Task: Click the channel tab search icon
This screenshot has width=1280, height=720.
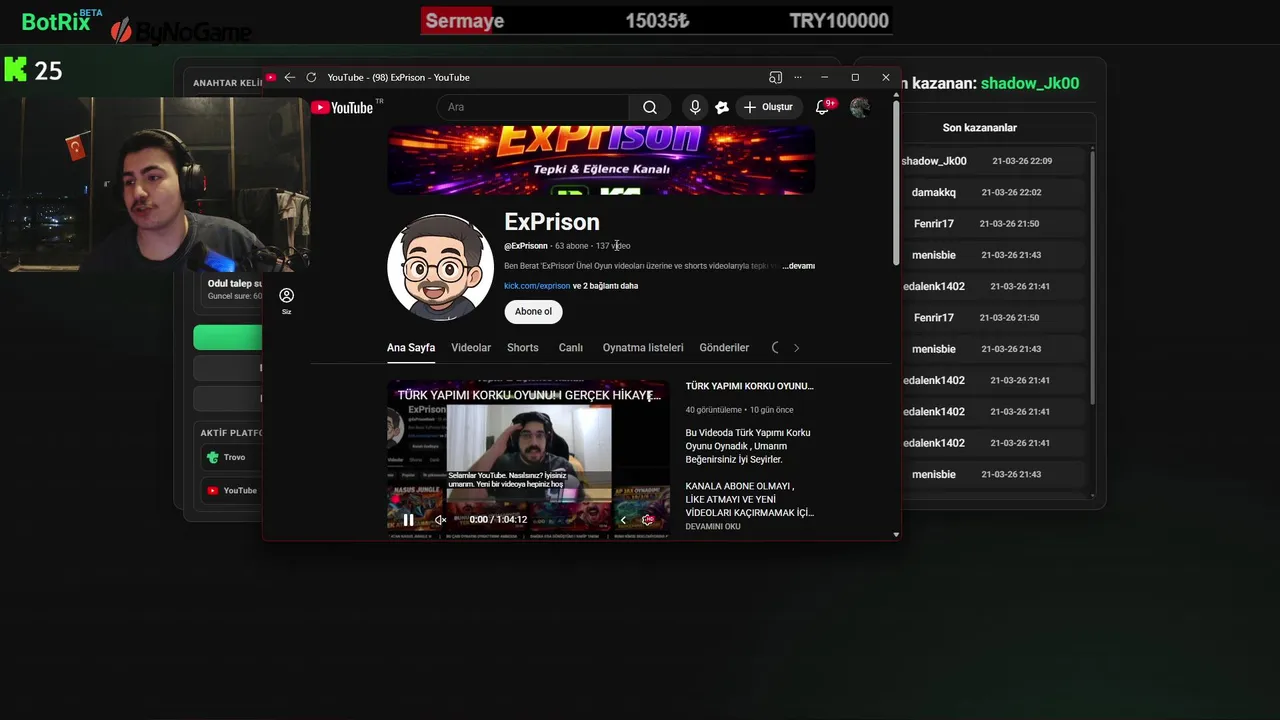Action: (x=775, y=348)
